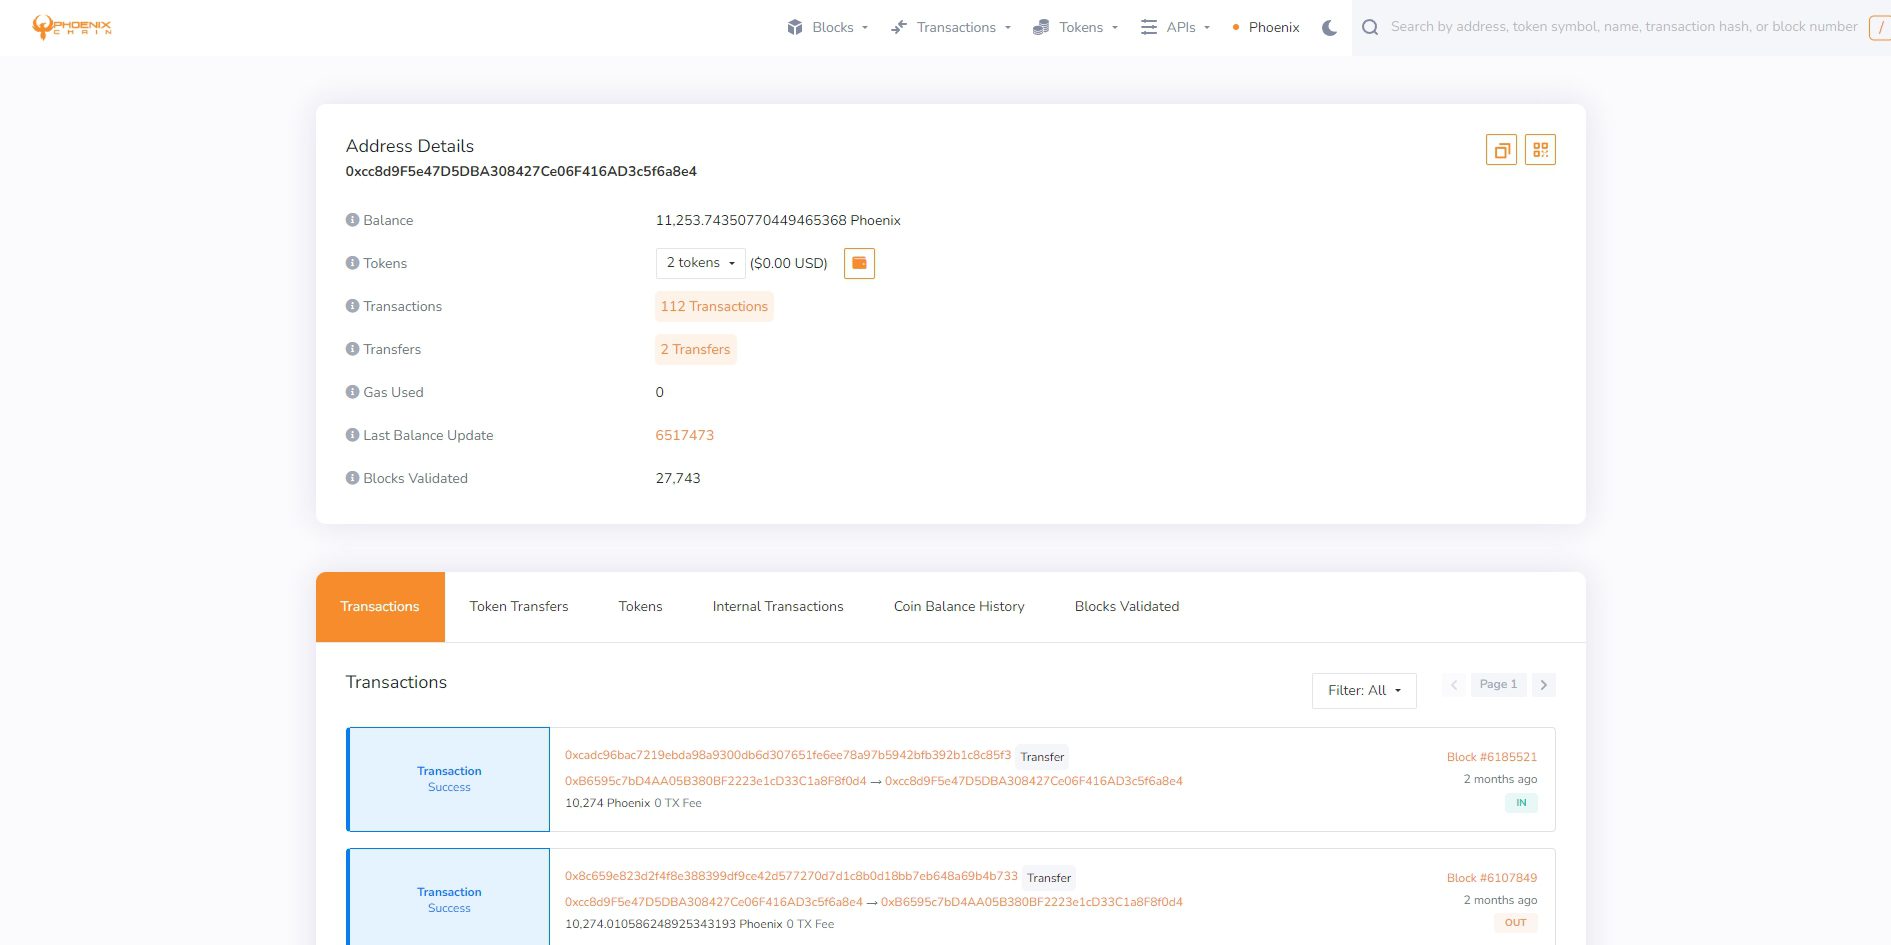Open recipient 0xB6595c7b in second transaction

[1032, 902]
